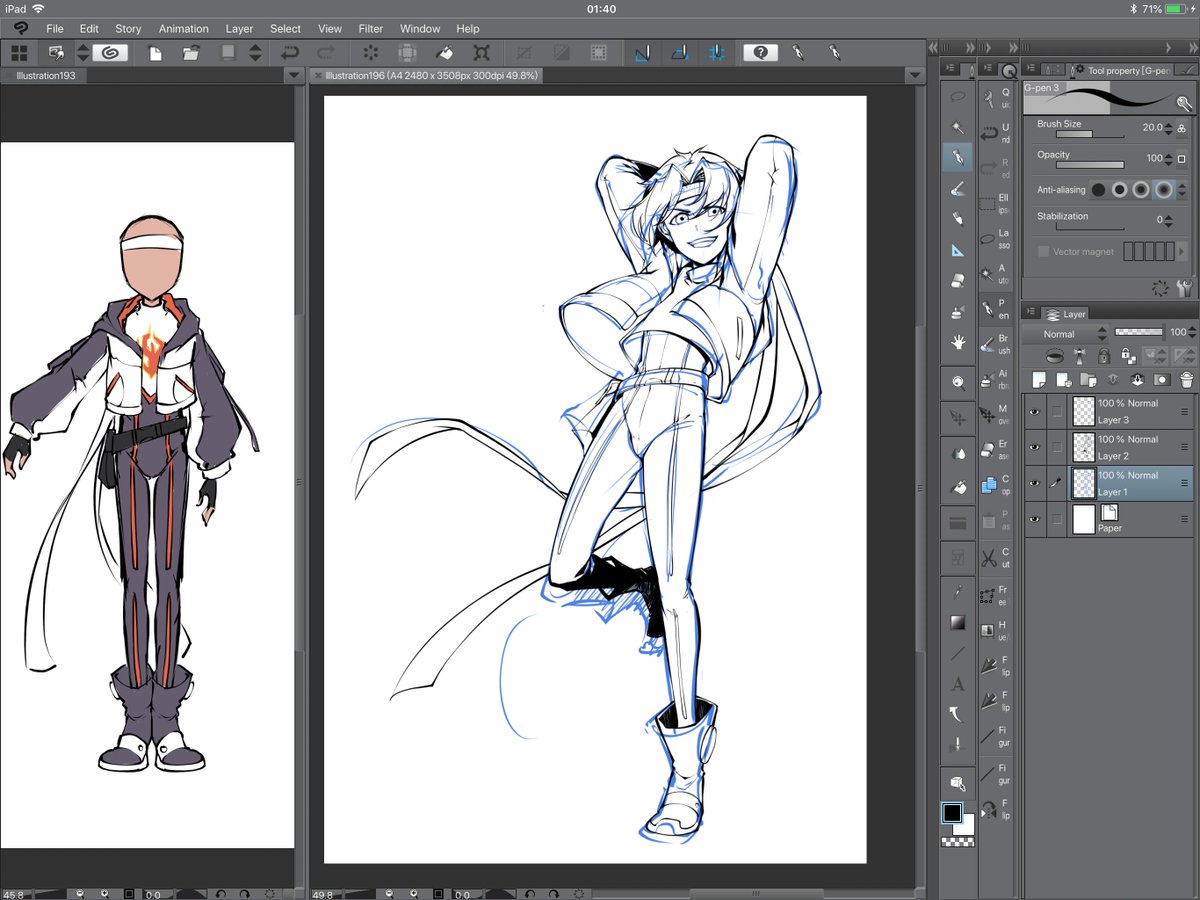1200x900 pixels.
Task: Click Copy command in quick access
Action: point(997,484)
